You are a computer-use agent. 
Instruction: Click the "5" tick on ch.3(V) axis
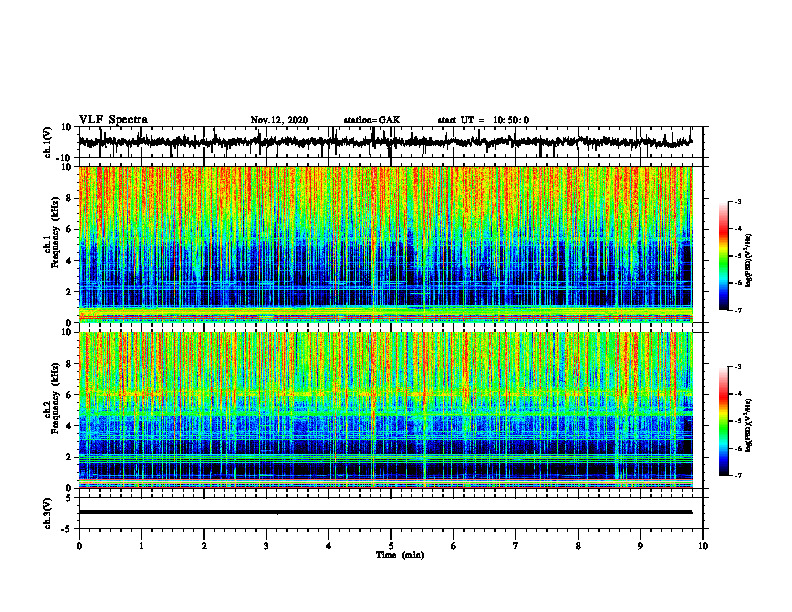pyautogui.click(x=69, y=498)
